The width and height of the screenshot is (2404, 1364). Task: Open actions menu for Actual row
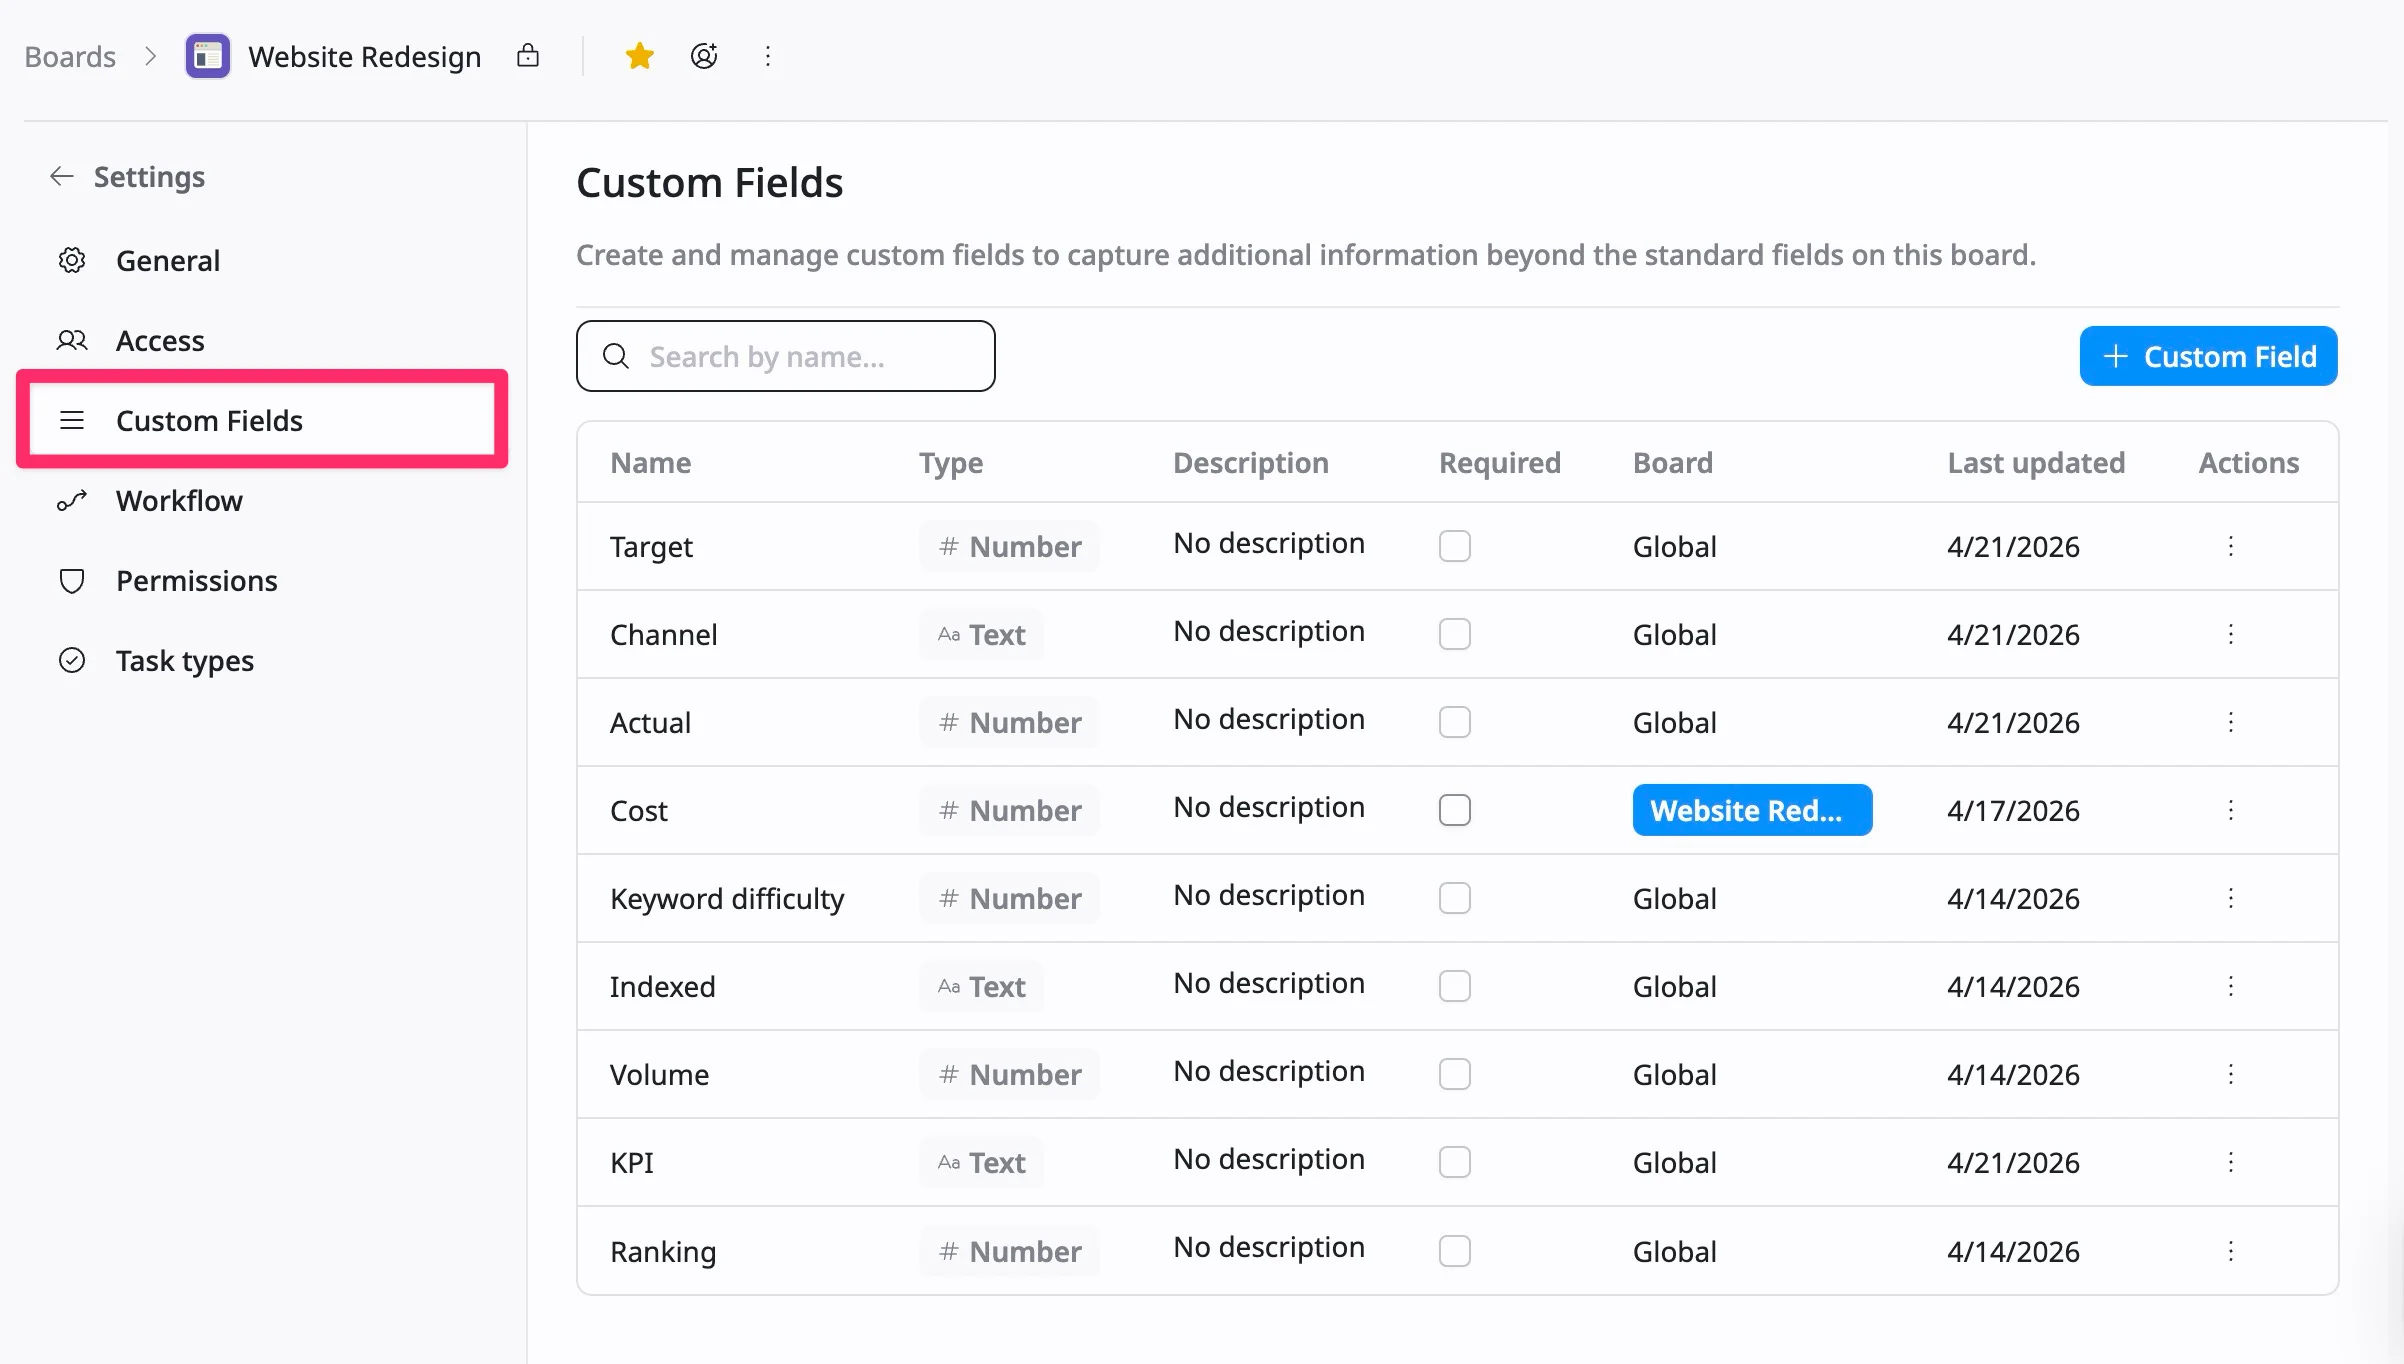(x=2230, y=722)
